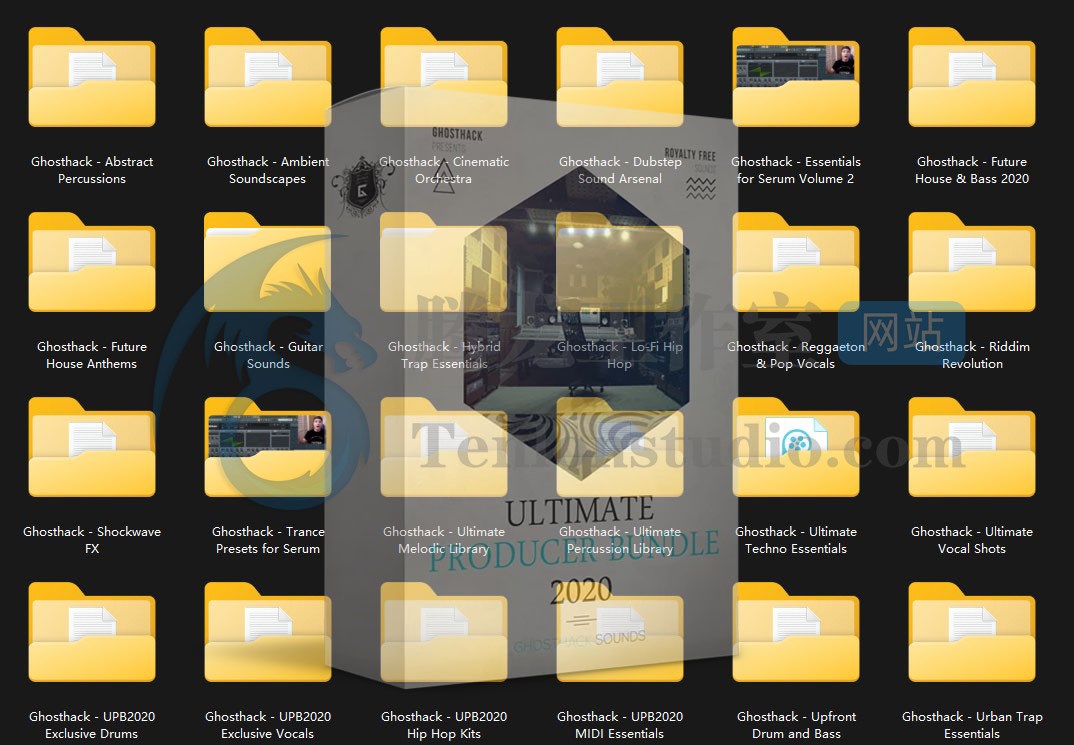Viewport: 1074px width, 745px height.
Task: Click 'Ghosthack - Future House & Bass 2020' name
Action: pyautogui.click(x=972, y=170)
